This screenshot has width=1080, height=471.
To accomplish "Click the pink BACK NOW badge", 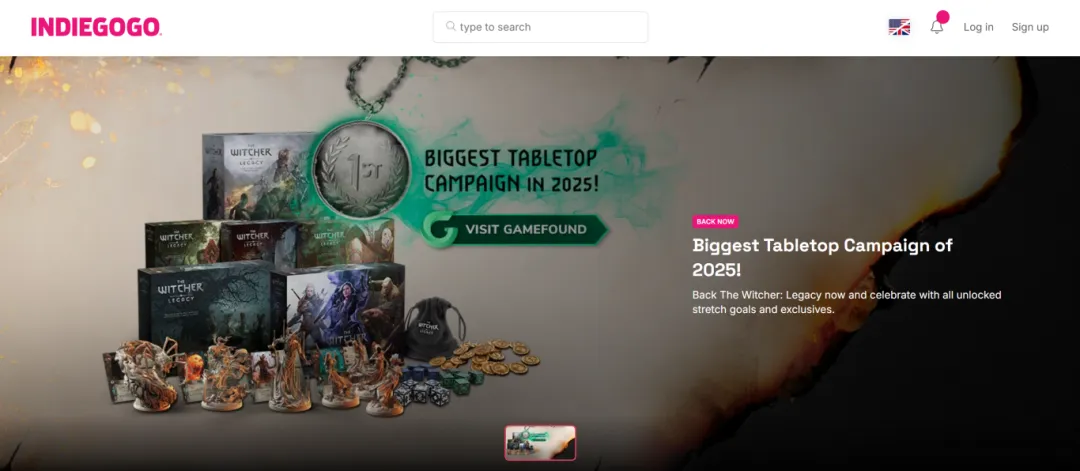I will 715,222.
